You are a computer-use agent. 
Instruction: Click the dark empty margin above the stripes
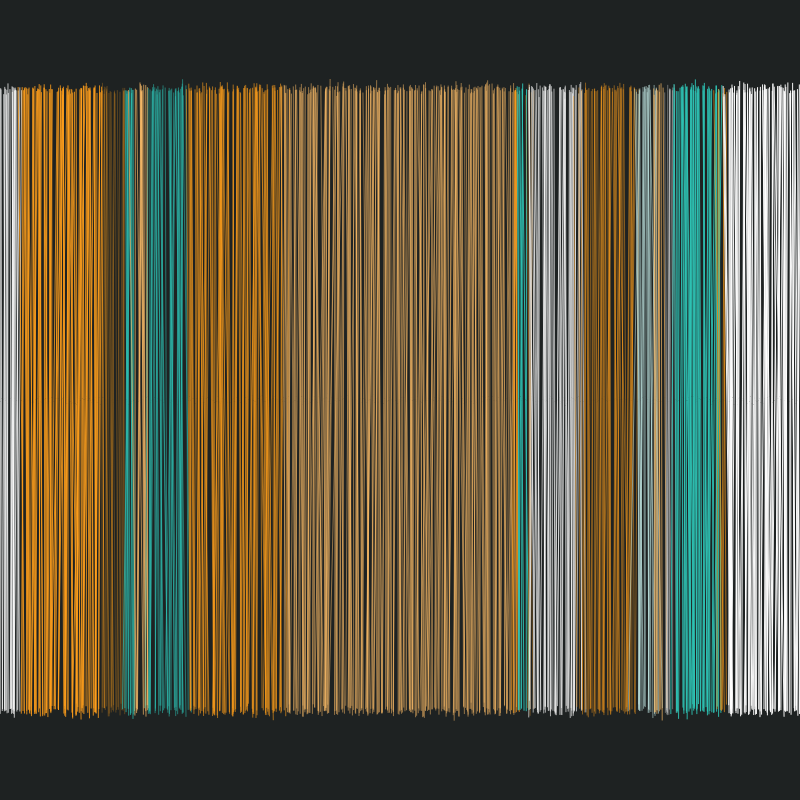click(400, 40)
